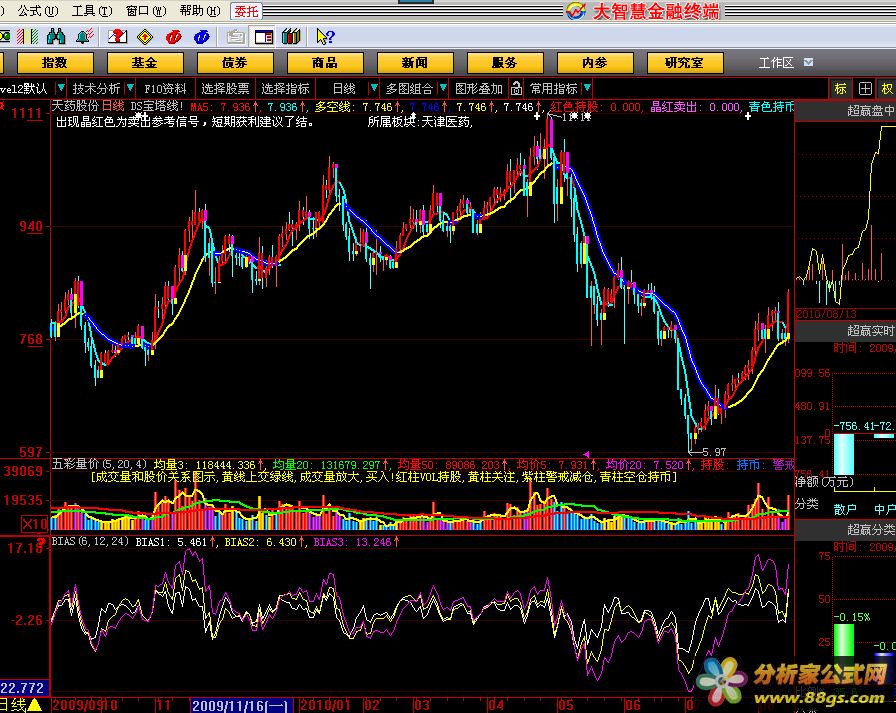Click the -22.772 BIAS value box
The image size is (896, 713).
tap(22, 688)
